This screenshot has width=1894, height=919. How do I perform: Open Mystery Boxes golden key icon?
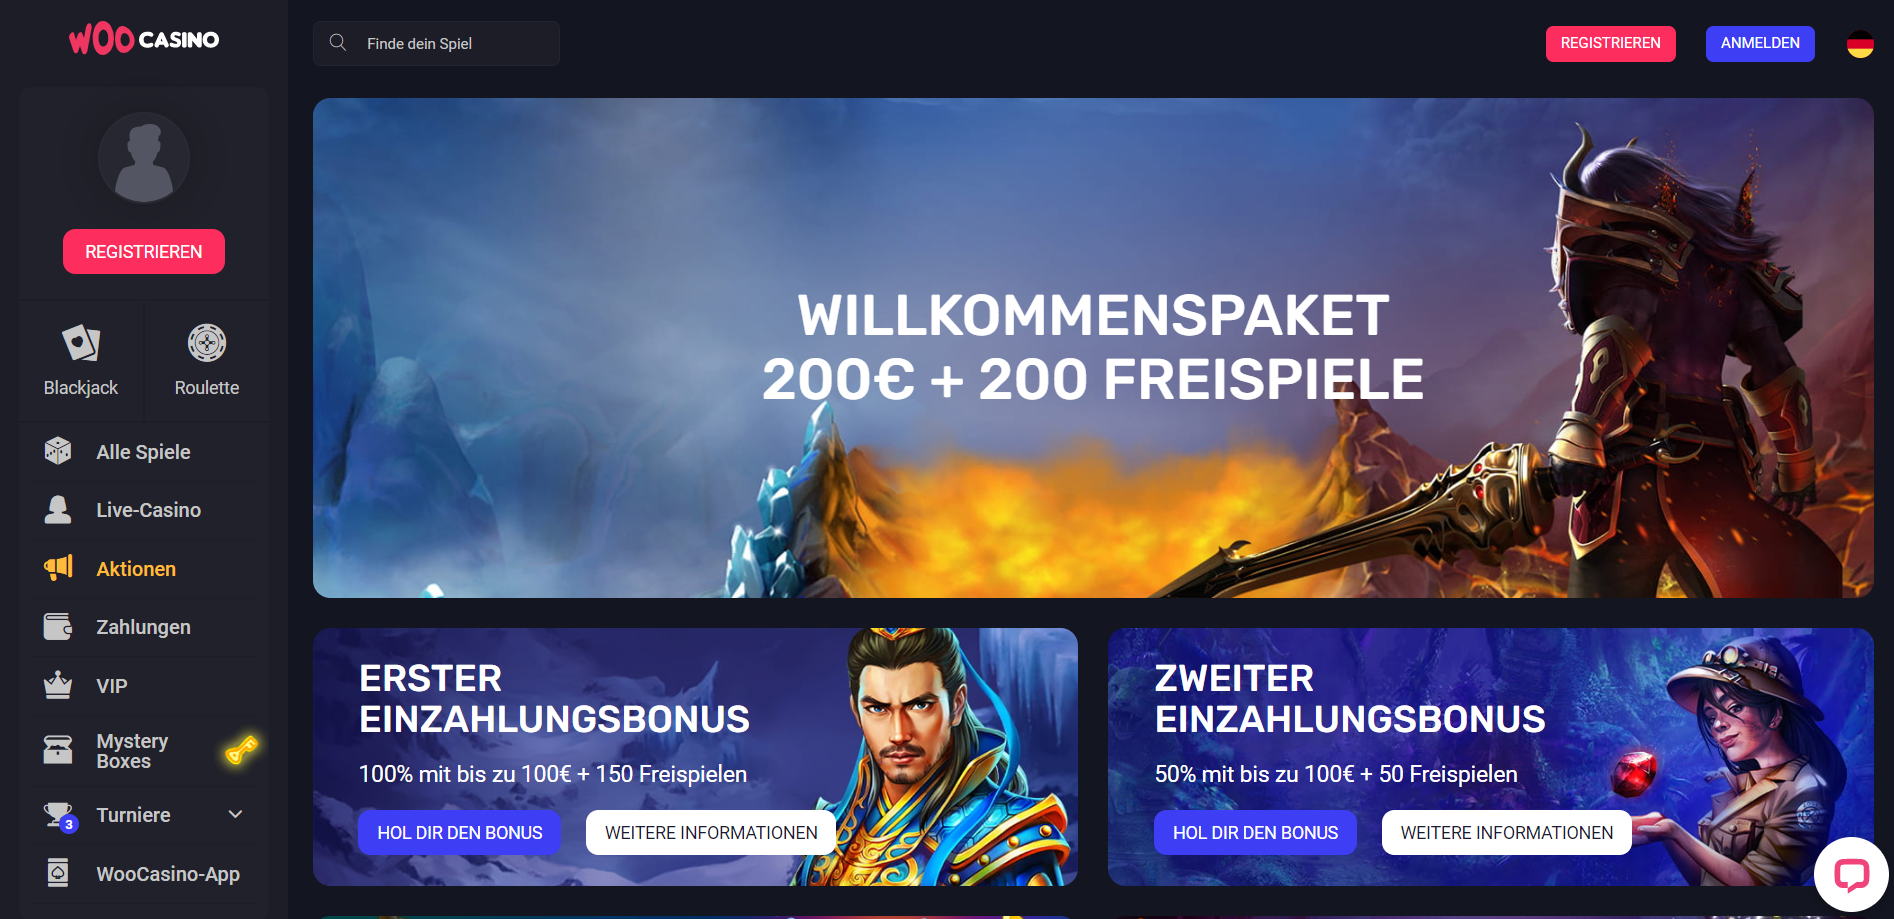click(x=241, y=749)
